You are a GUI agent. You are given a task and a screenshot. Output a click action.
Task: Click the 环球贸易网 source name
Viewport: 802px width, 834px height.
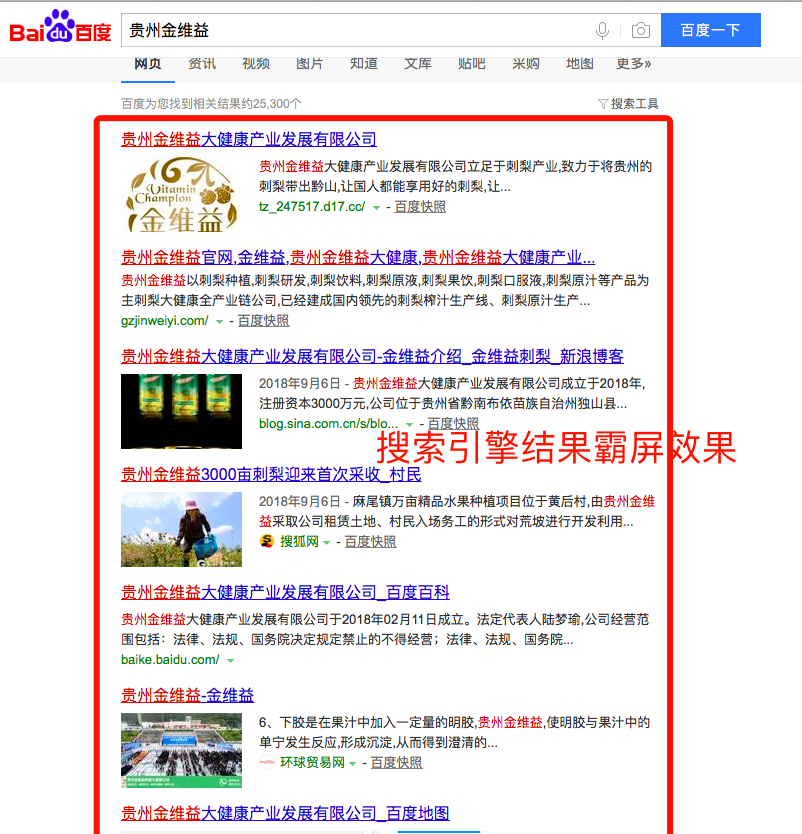click(313, 762)
